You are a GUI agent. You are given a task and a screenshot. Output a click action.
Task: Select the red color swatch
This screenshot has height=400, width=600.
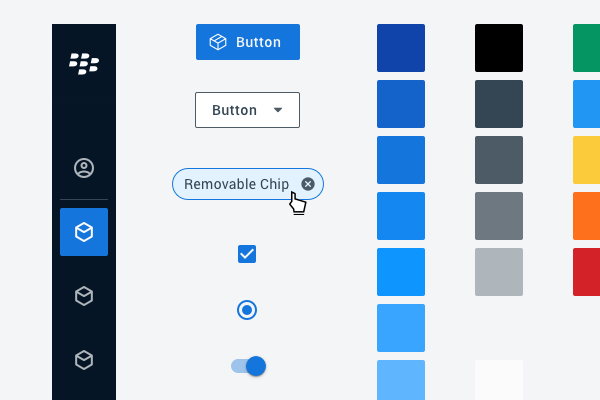[587, 272]
